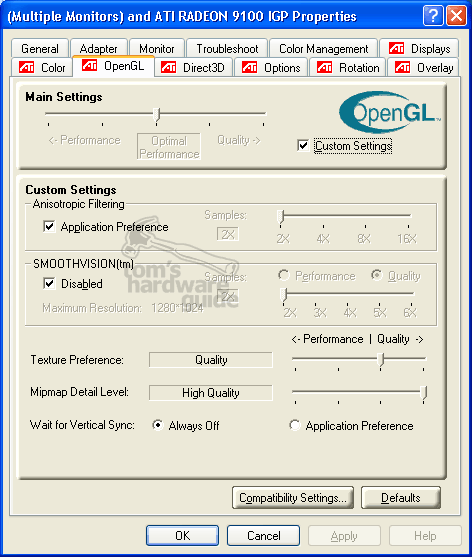Click the Defaults button
472x557 pixels.
coord(401,498)
